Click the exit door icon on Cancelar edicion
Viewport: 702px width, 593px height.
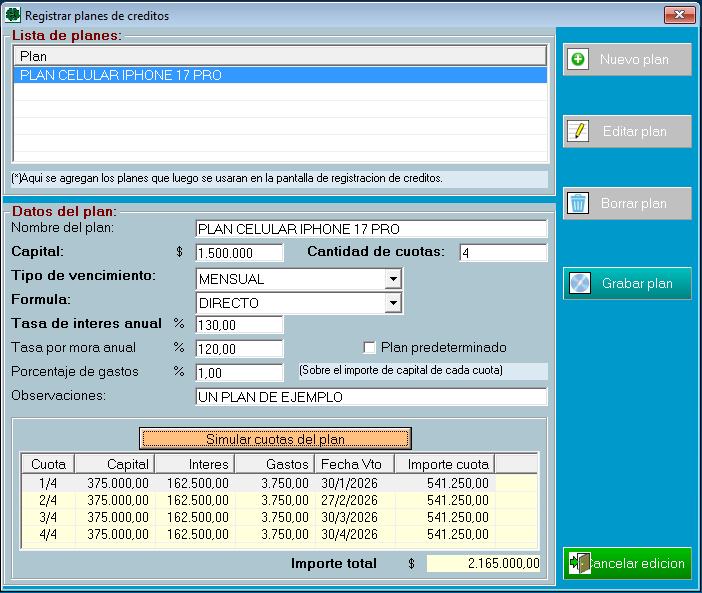580,563
